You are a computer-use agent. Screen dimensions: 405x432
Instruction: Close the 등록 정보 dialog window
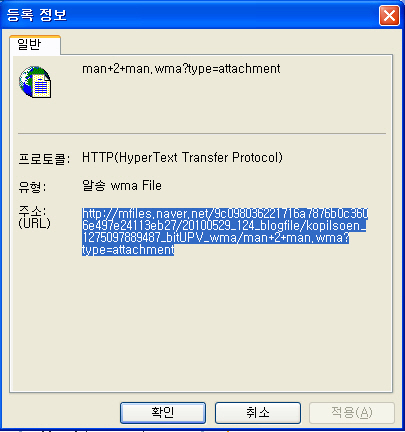click(x=389, y=15)
